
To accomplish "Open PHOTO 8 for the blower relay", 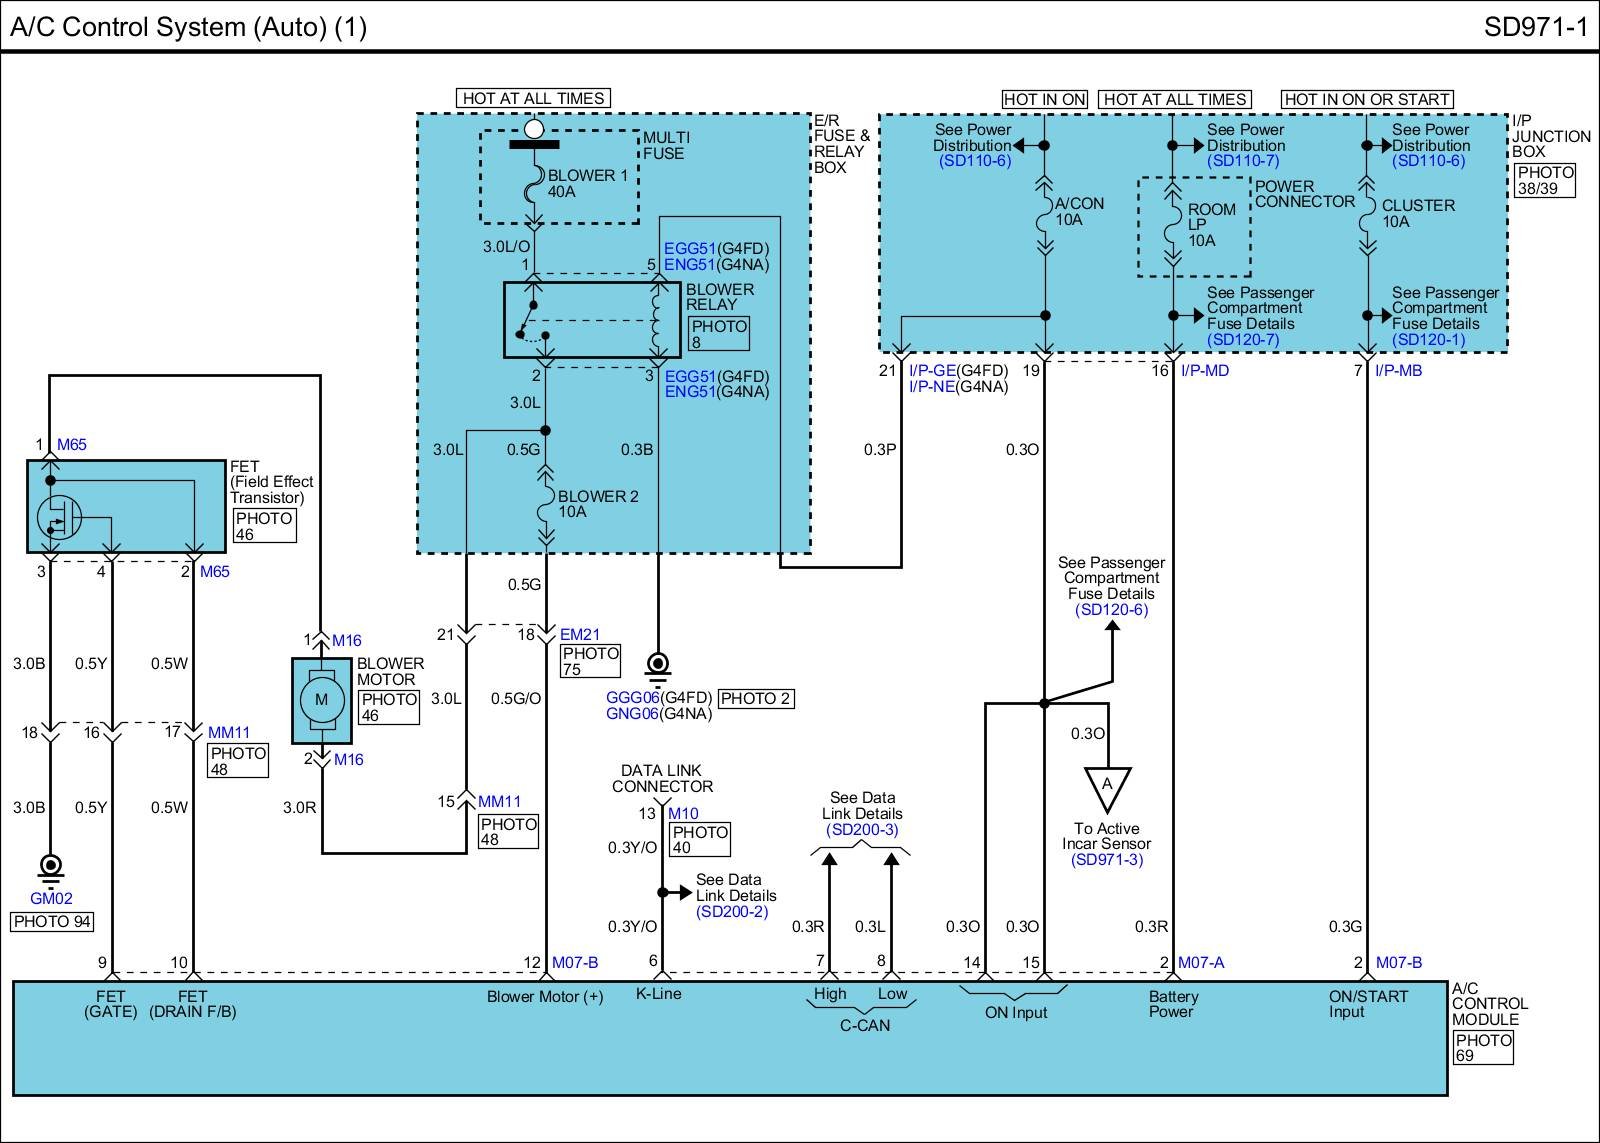I will [x=718, y=334].
